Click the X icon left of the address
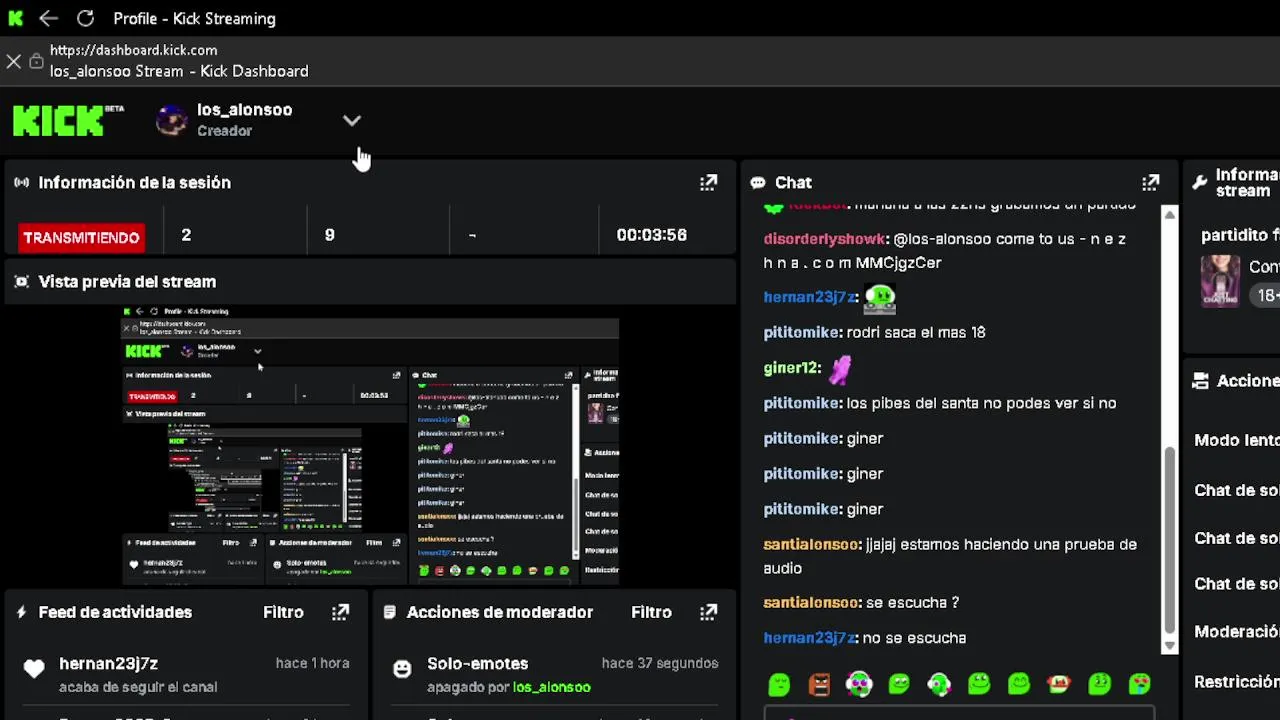This screenshot has width=1280, height=720. point(13,61)
